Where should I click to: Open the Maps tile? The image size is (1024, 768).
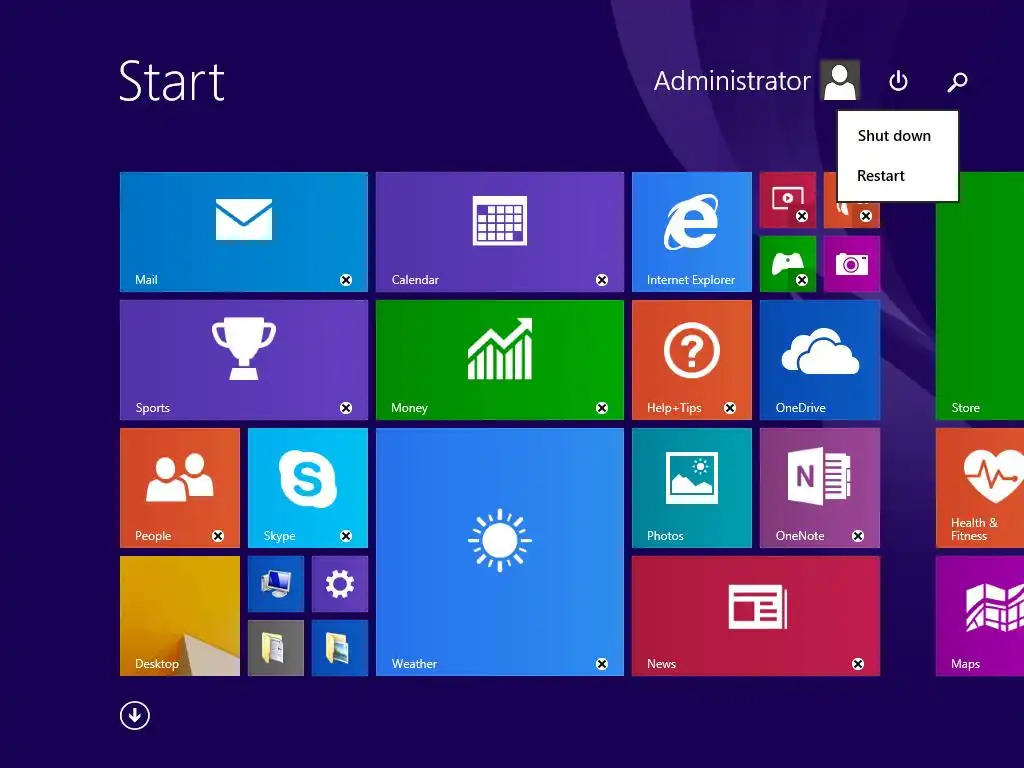pyautogui.click(x=980, y=616)
